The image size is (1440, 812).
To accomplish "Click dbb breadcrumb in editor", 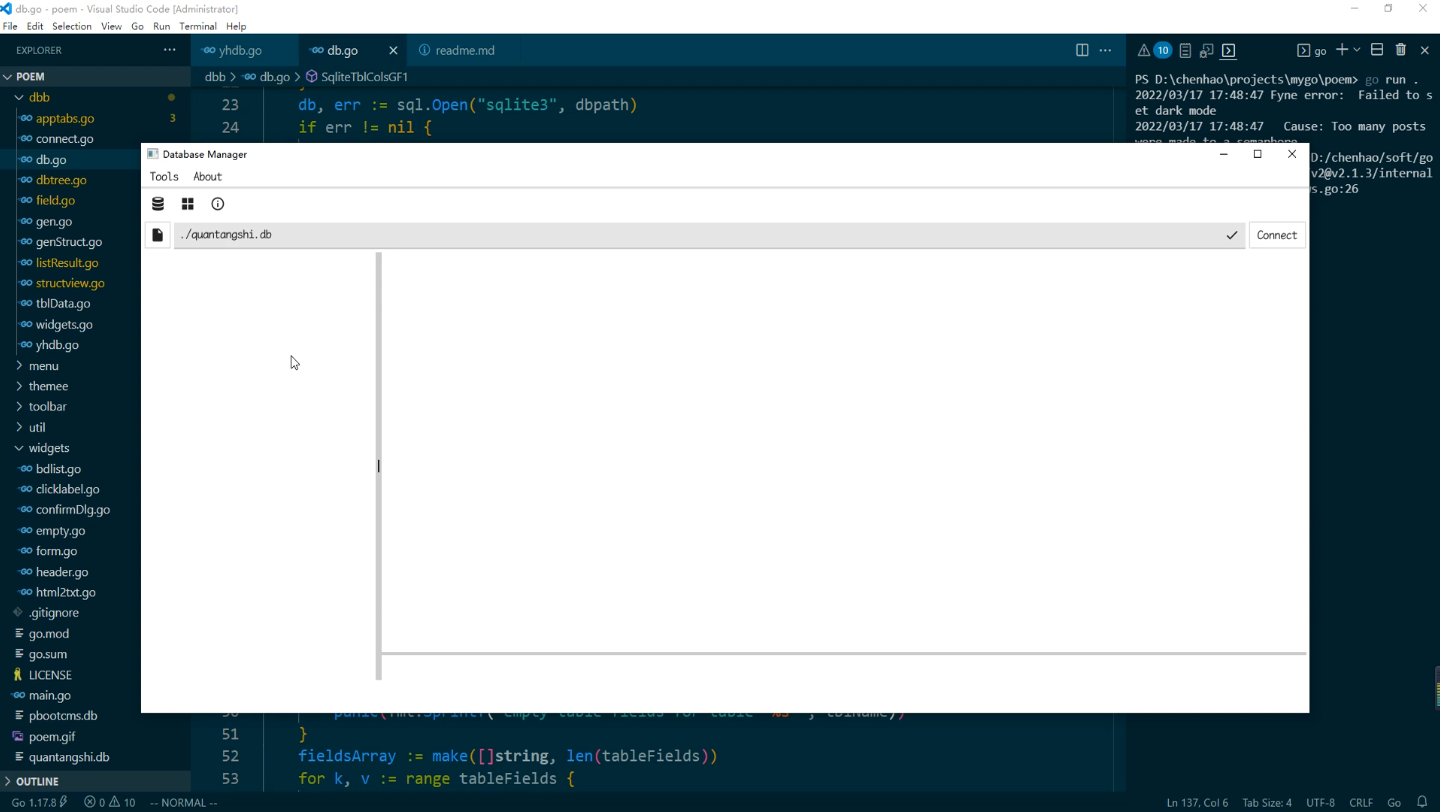I will coord(215,77).
